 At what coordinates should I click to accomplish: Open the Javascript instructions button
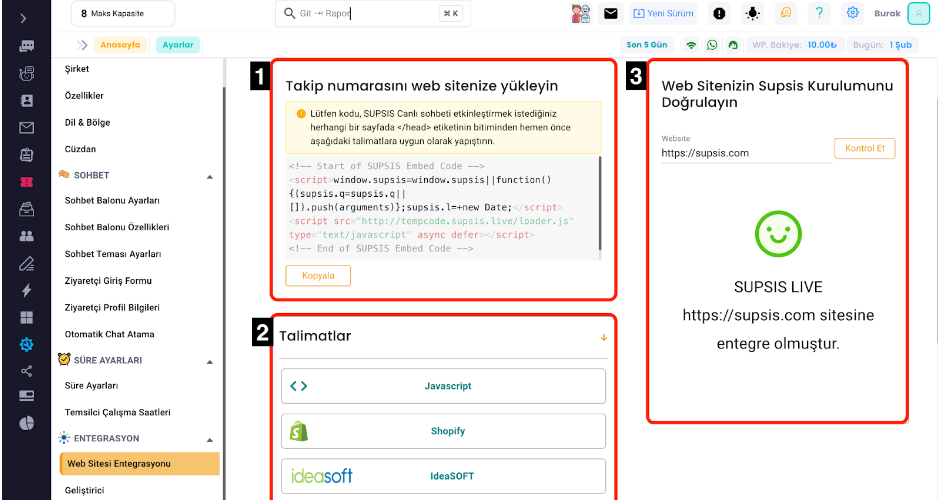click(443, 386)
